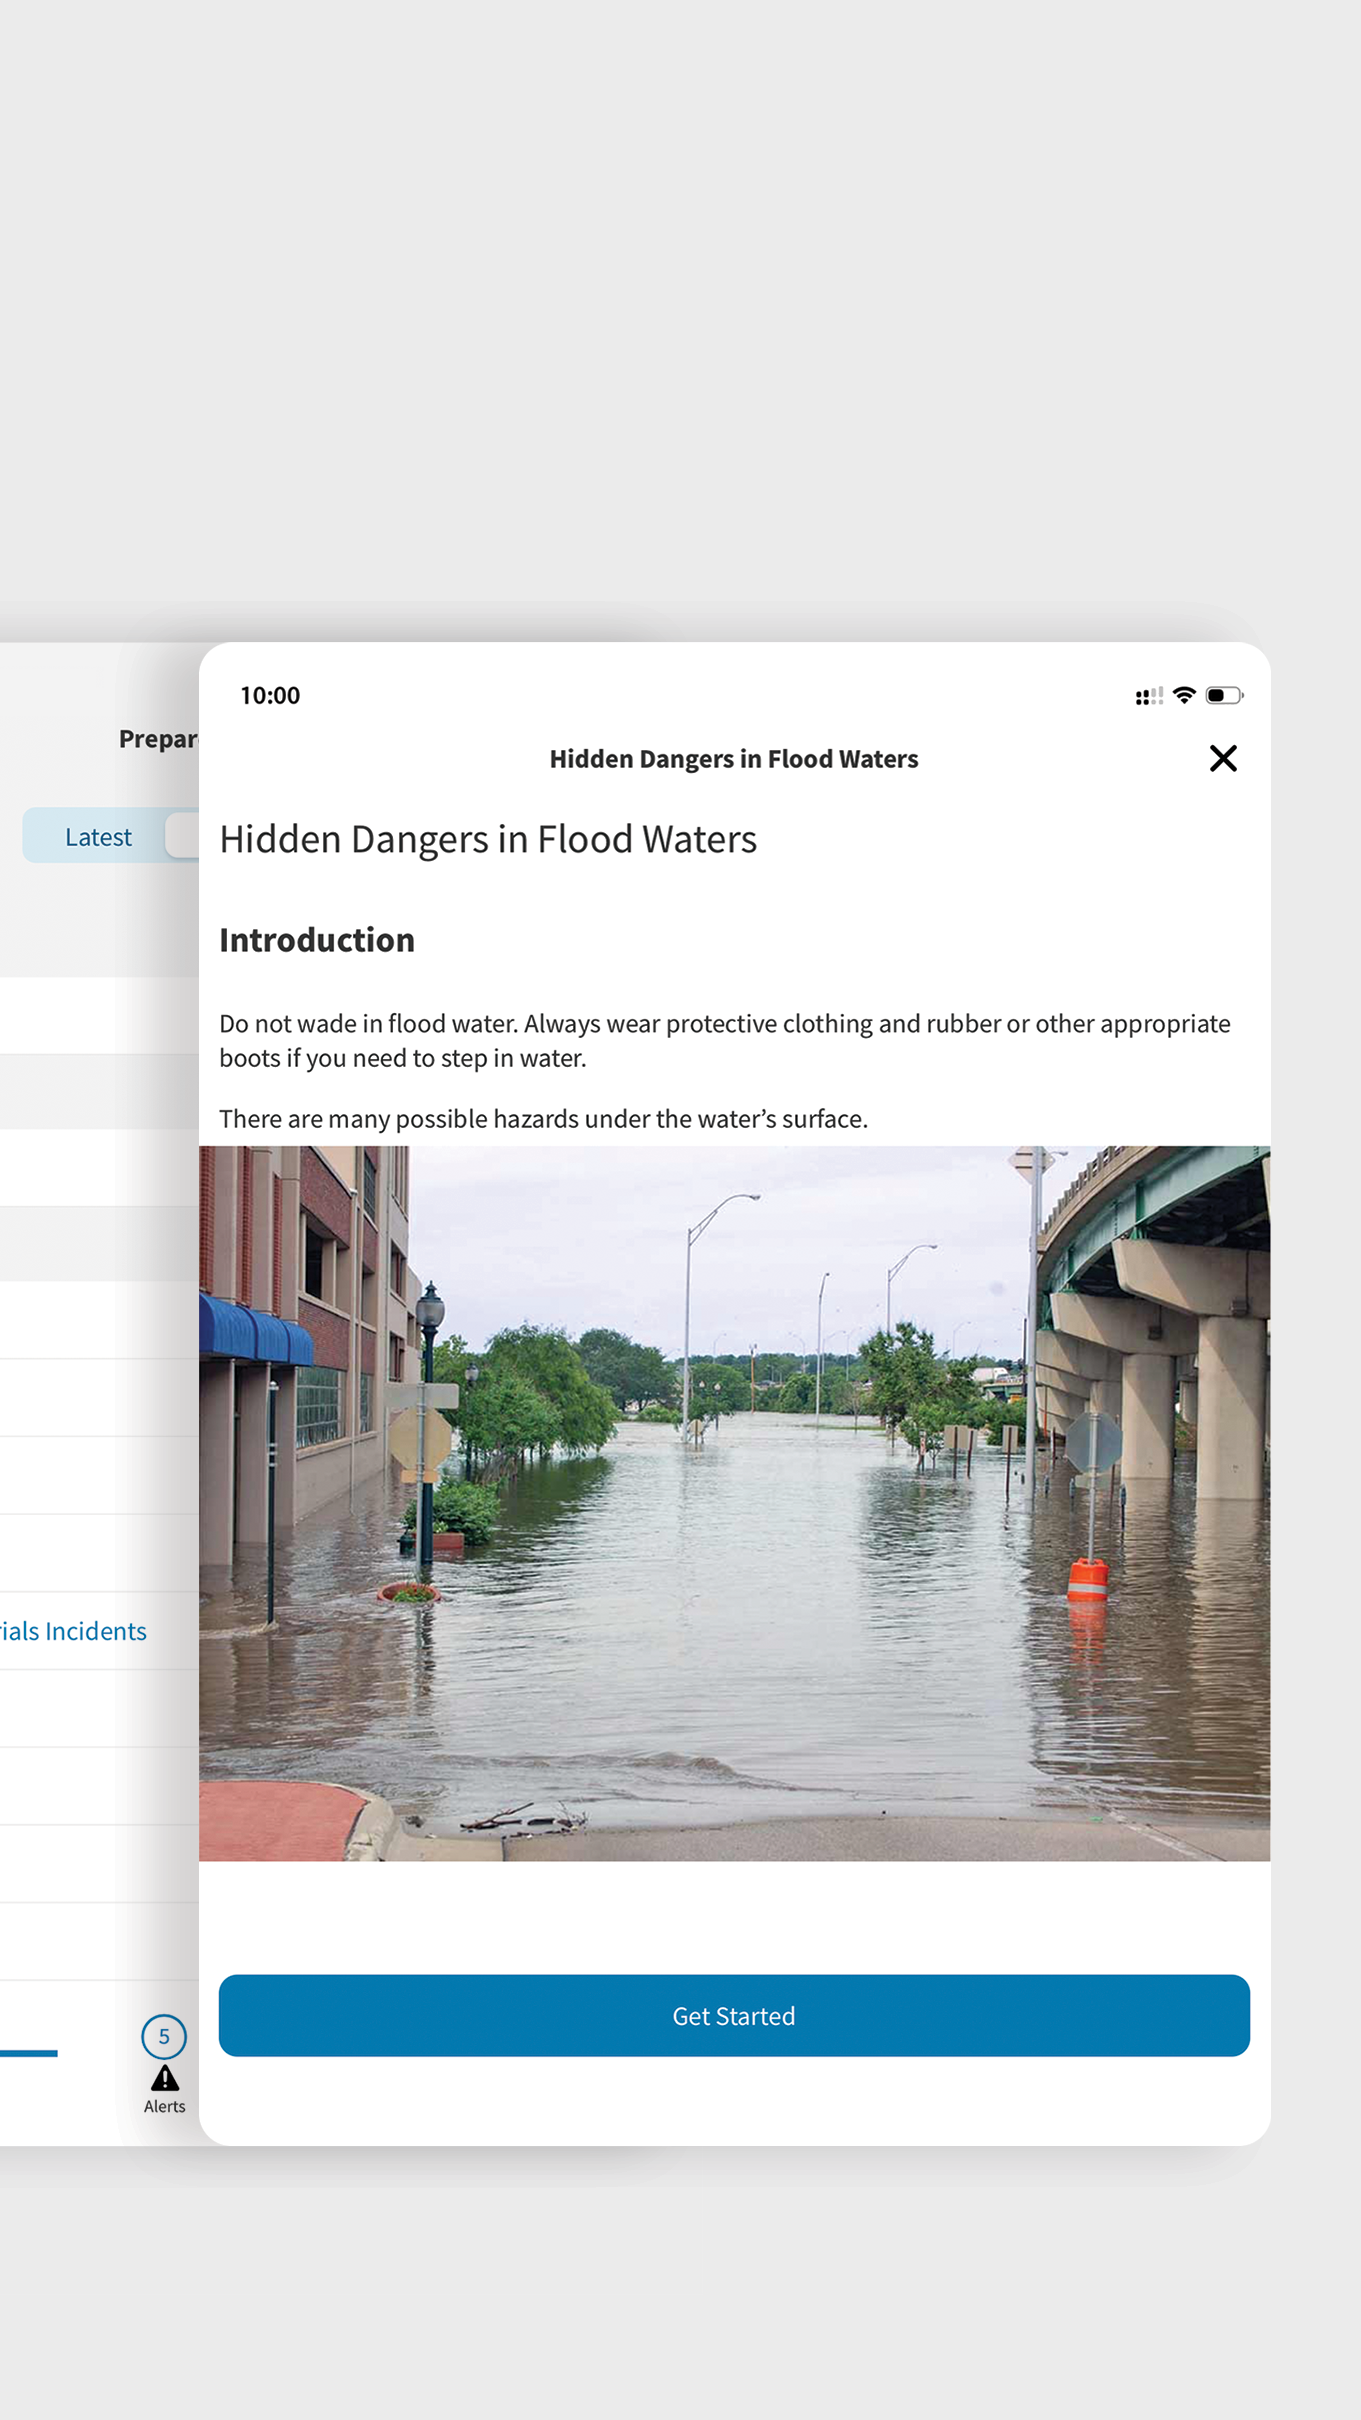Open the 'ials Incidents' link in background list

pyautogui.click(x=73, y=1630)
